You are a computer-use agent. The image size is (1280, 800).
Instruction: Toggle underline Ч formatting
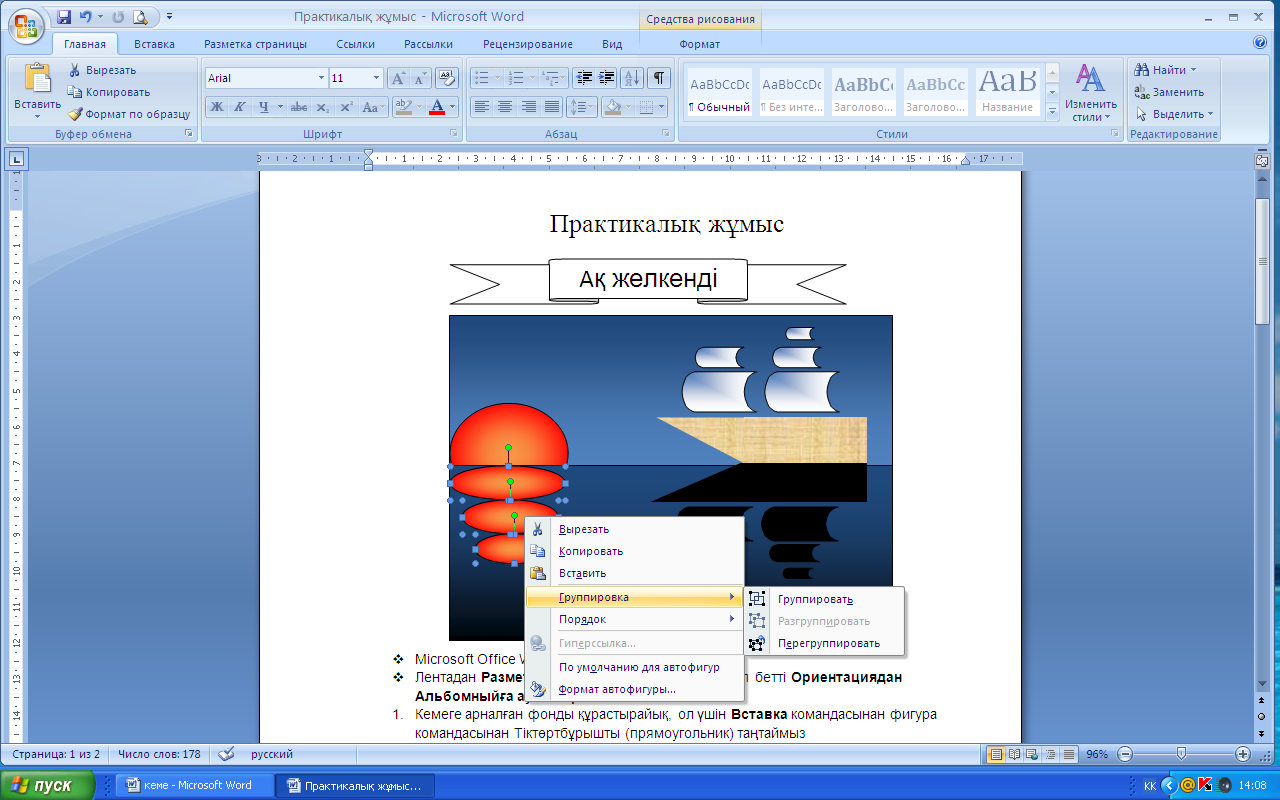tap(264, 107)
